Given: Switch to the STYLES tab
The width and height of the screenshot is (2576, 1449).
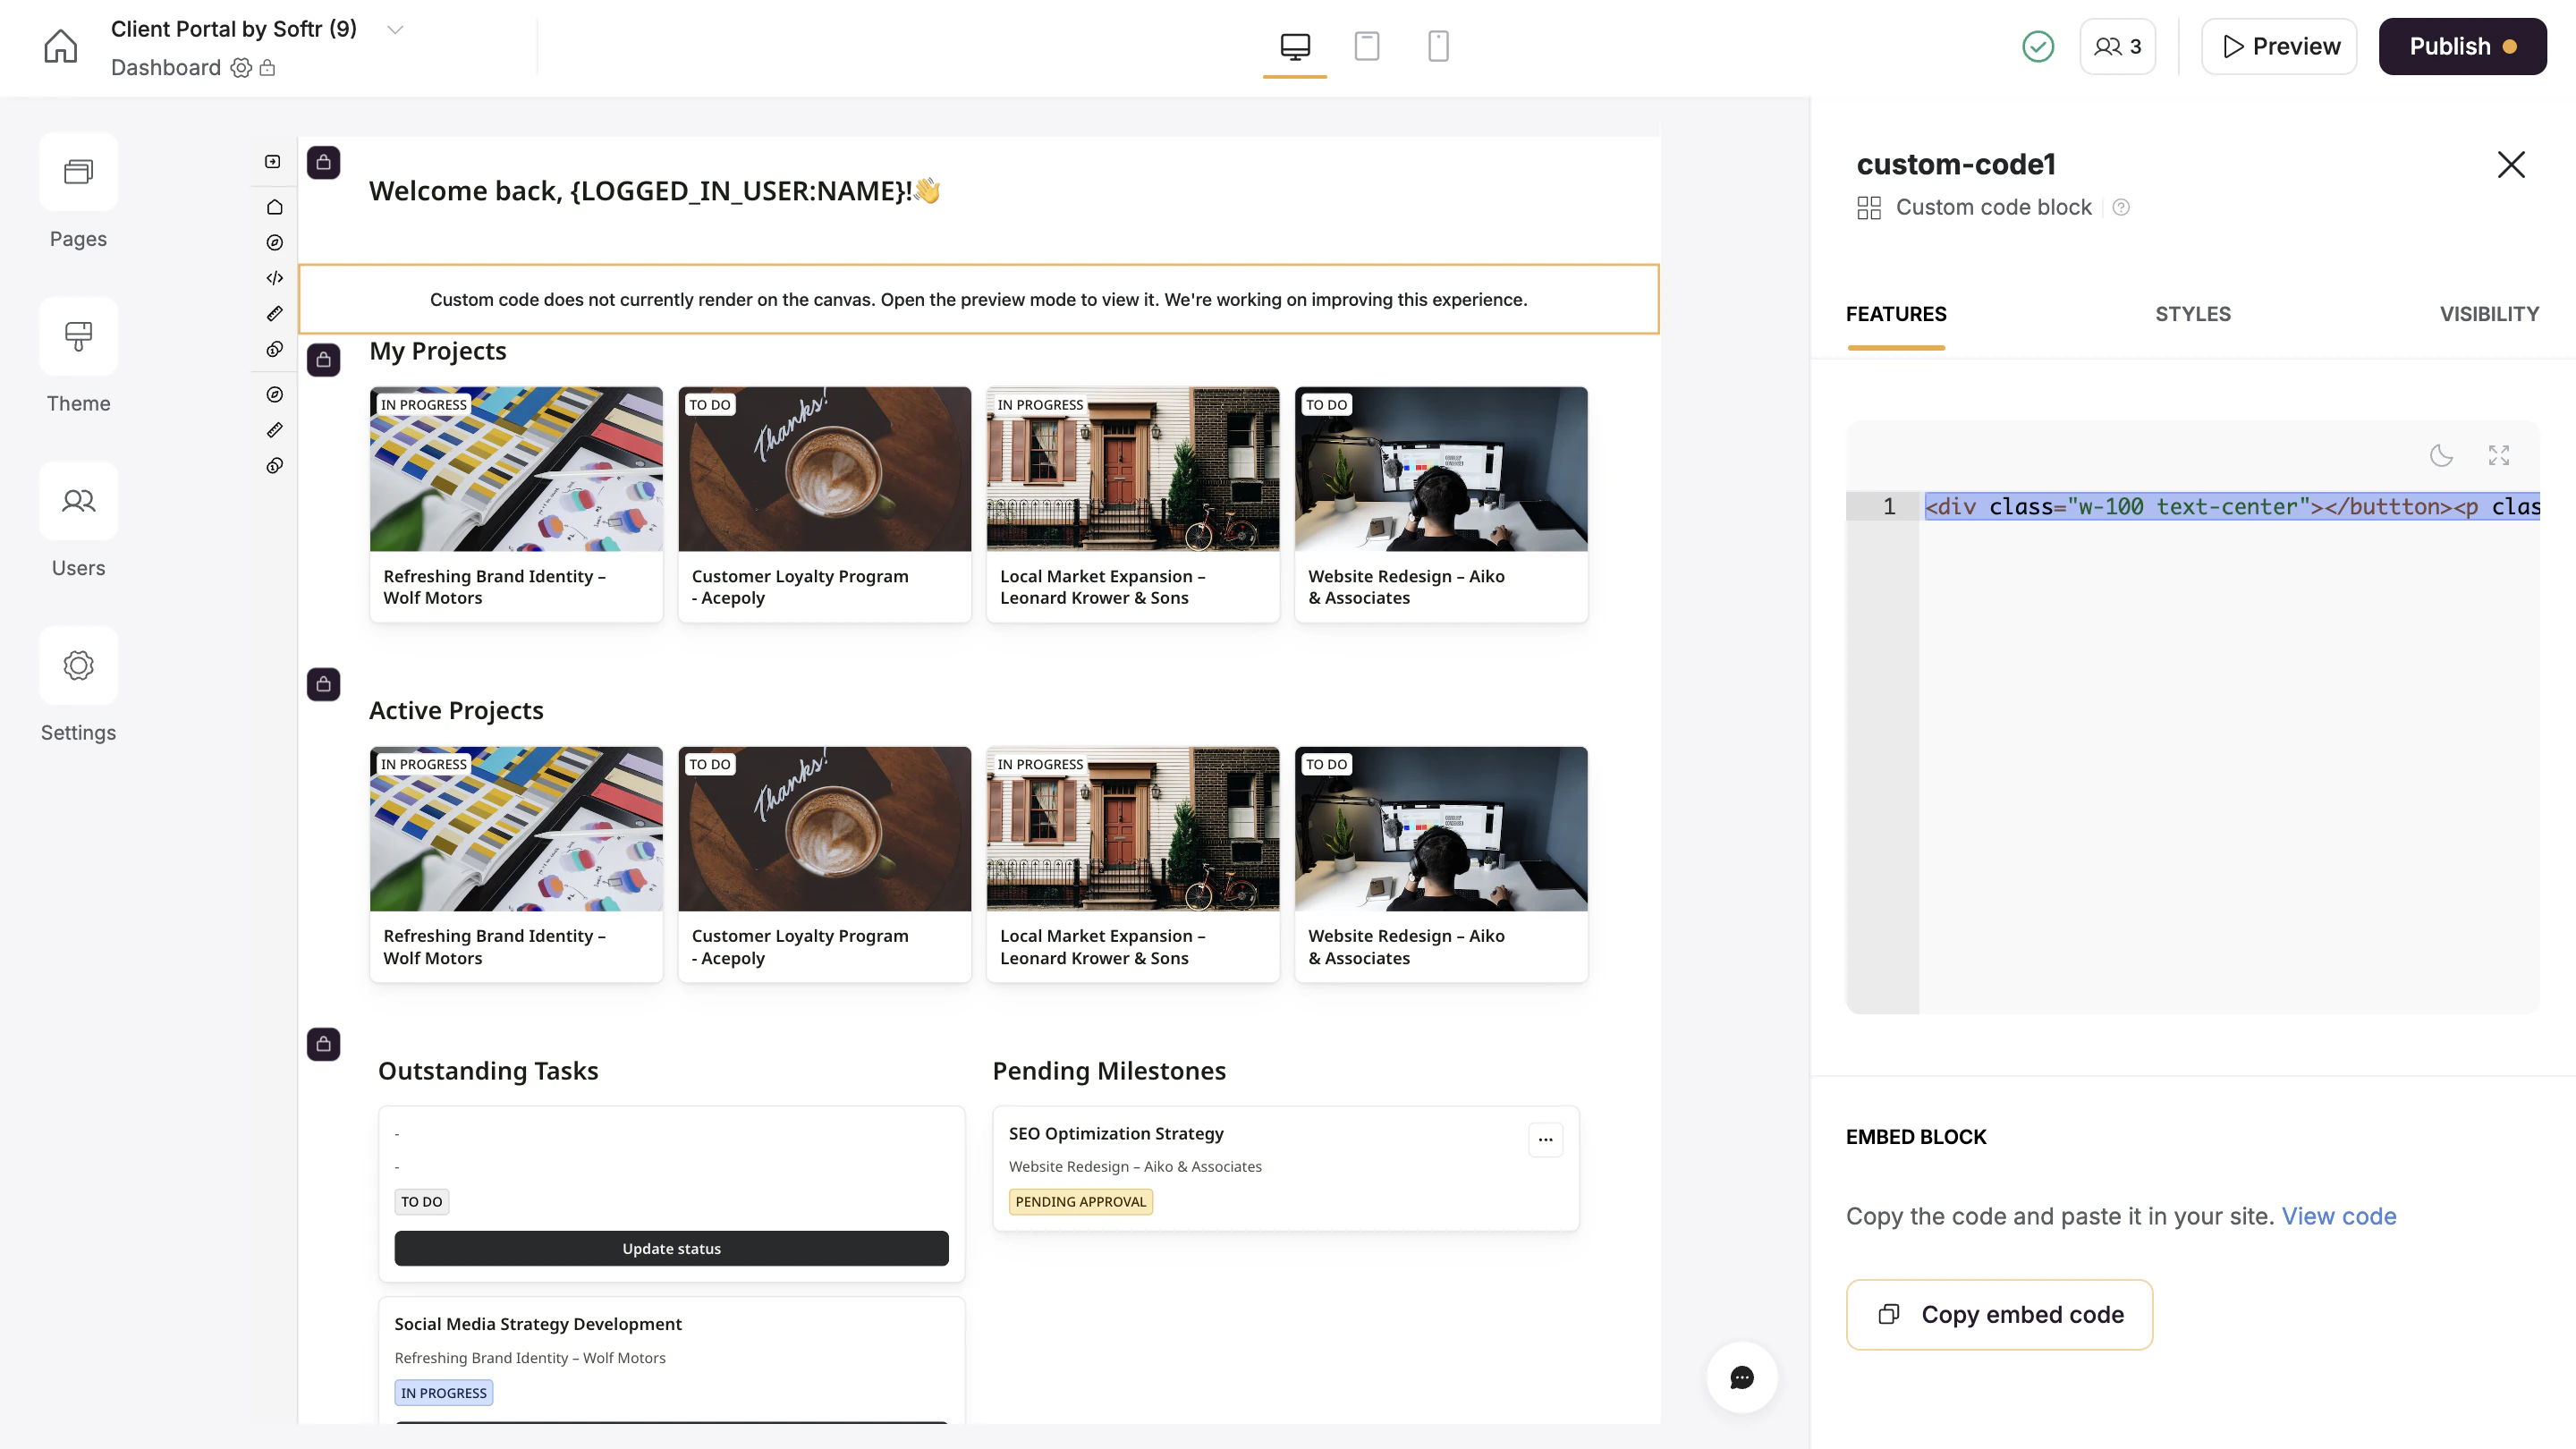Looking at the screenshot, I should click(2192, 314).
